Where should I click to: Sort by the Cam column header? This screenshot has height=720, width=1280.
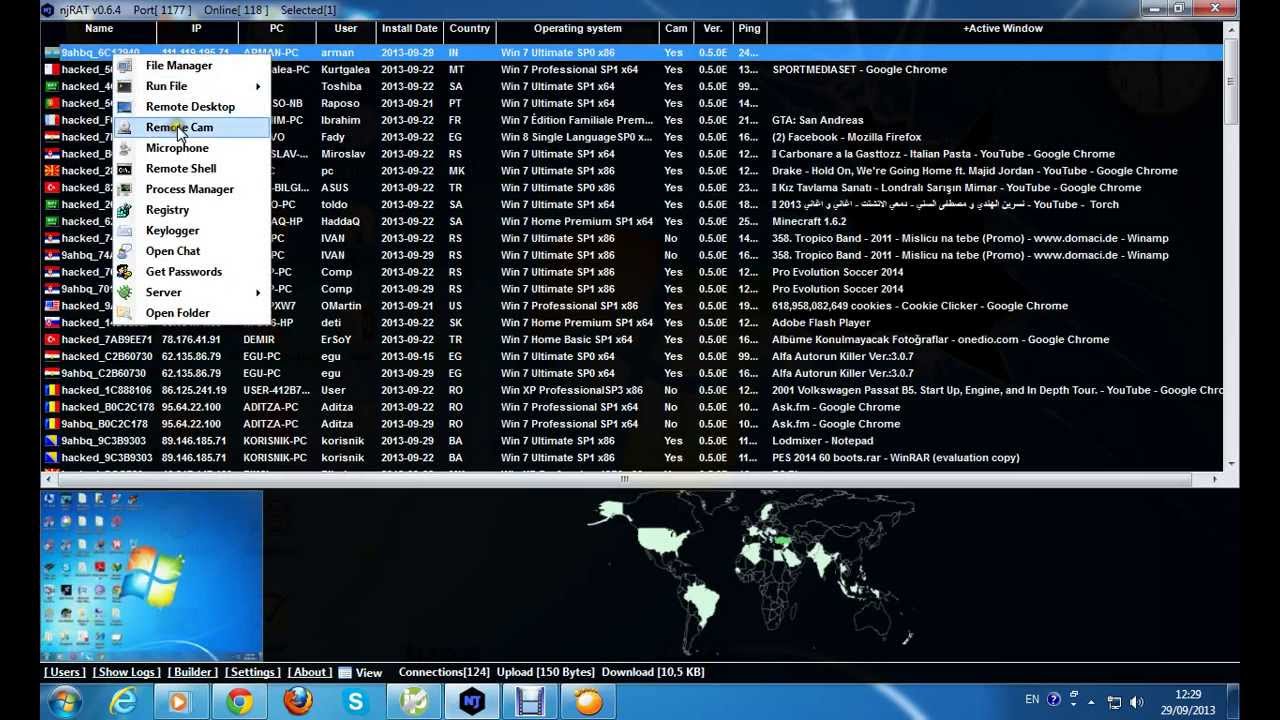(677, 29)
